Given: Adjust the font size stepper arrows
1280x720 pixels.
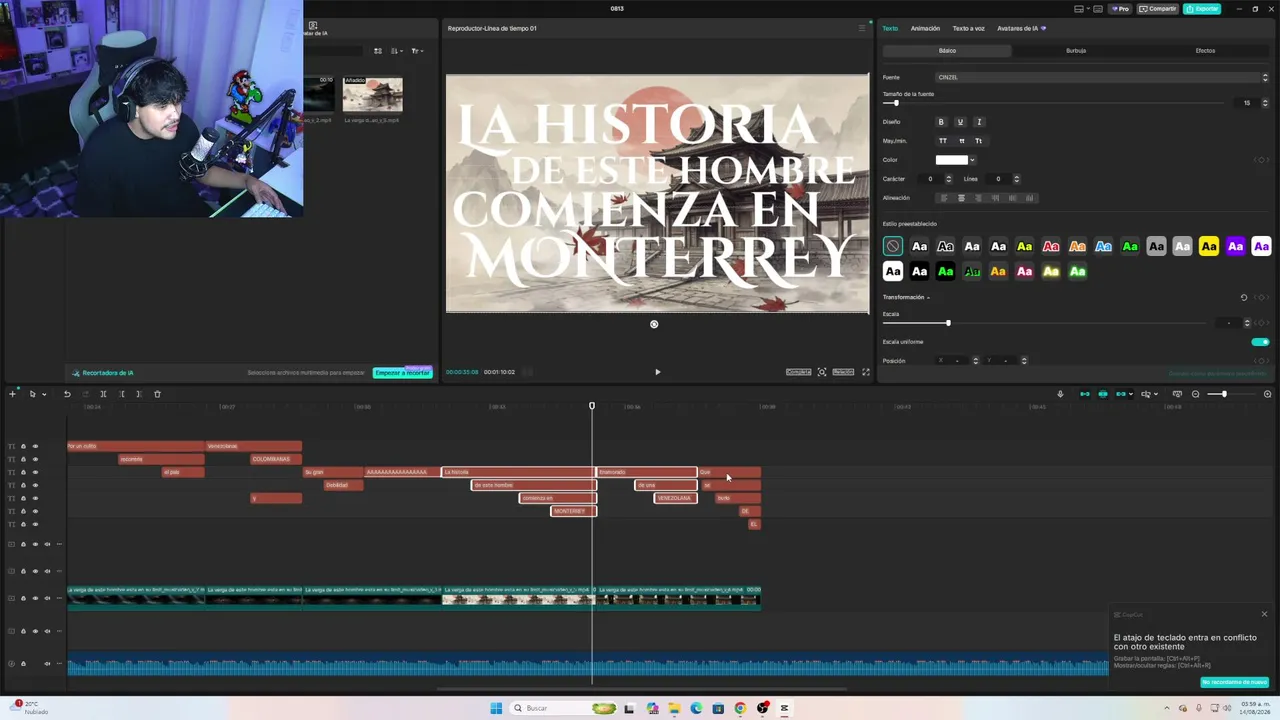Looking at the screenshot, I should pyautogui.click(x=1264, y=103).
